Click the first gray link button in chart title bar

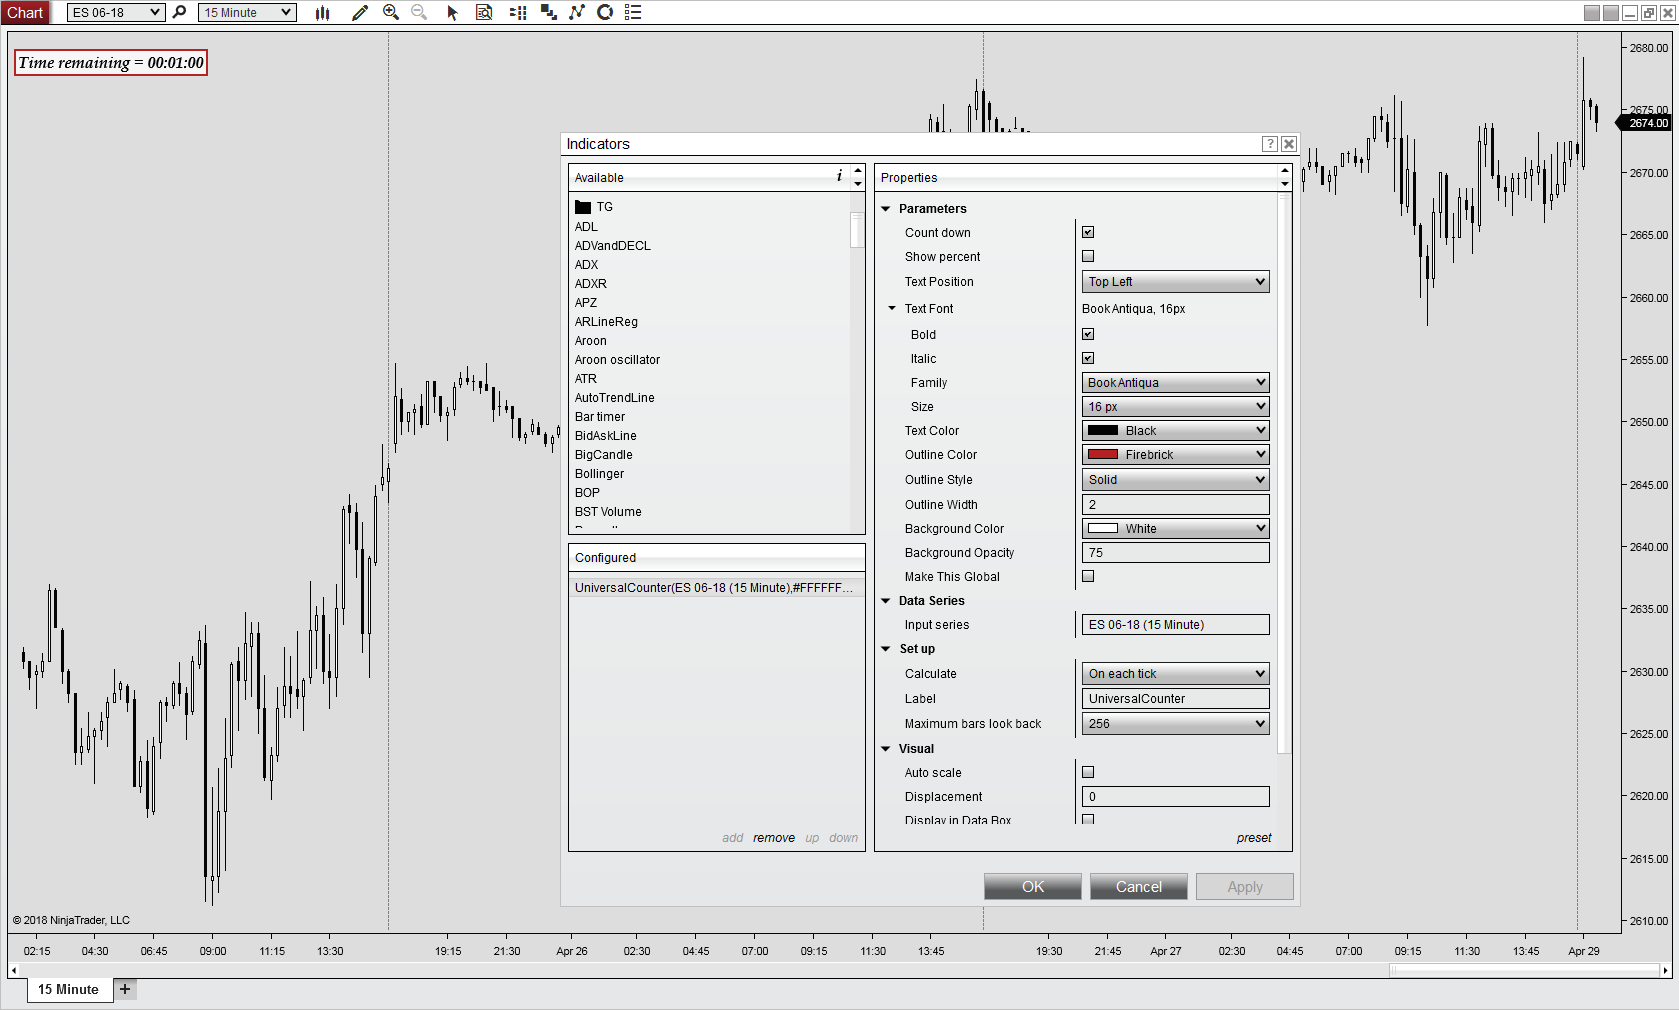pos(1592,13)
